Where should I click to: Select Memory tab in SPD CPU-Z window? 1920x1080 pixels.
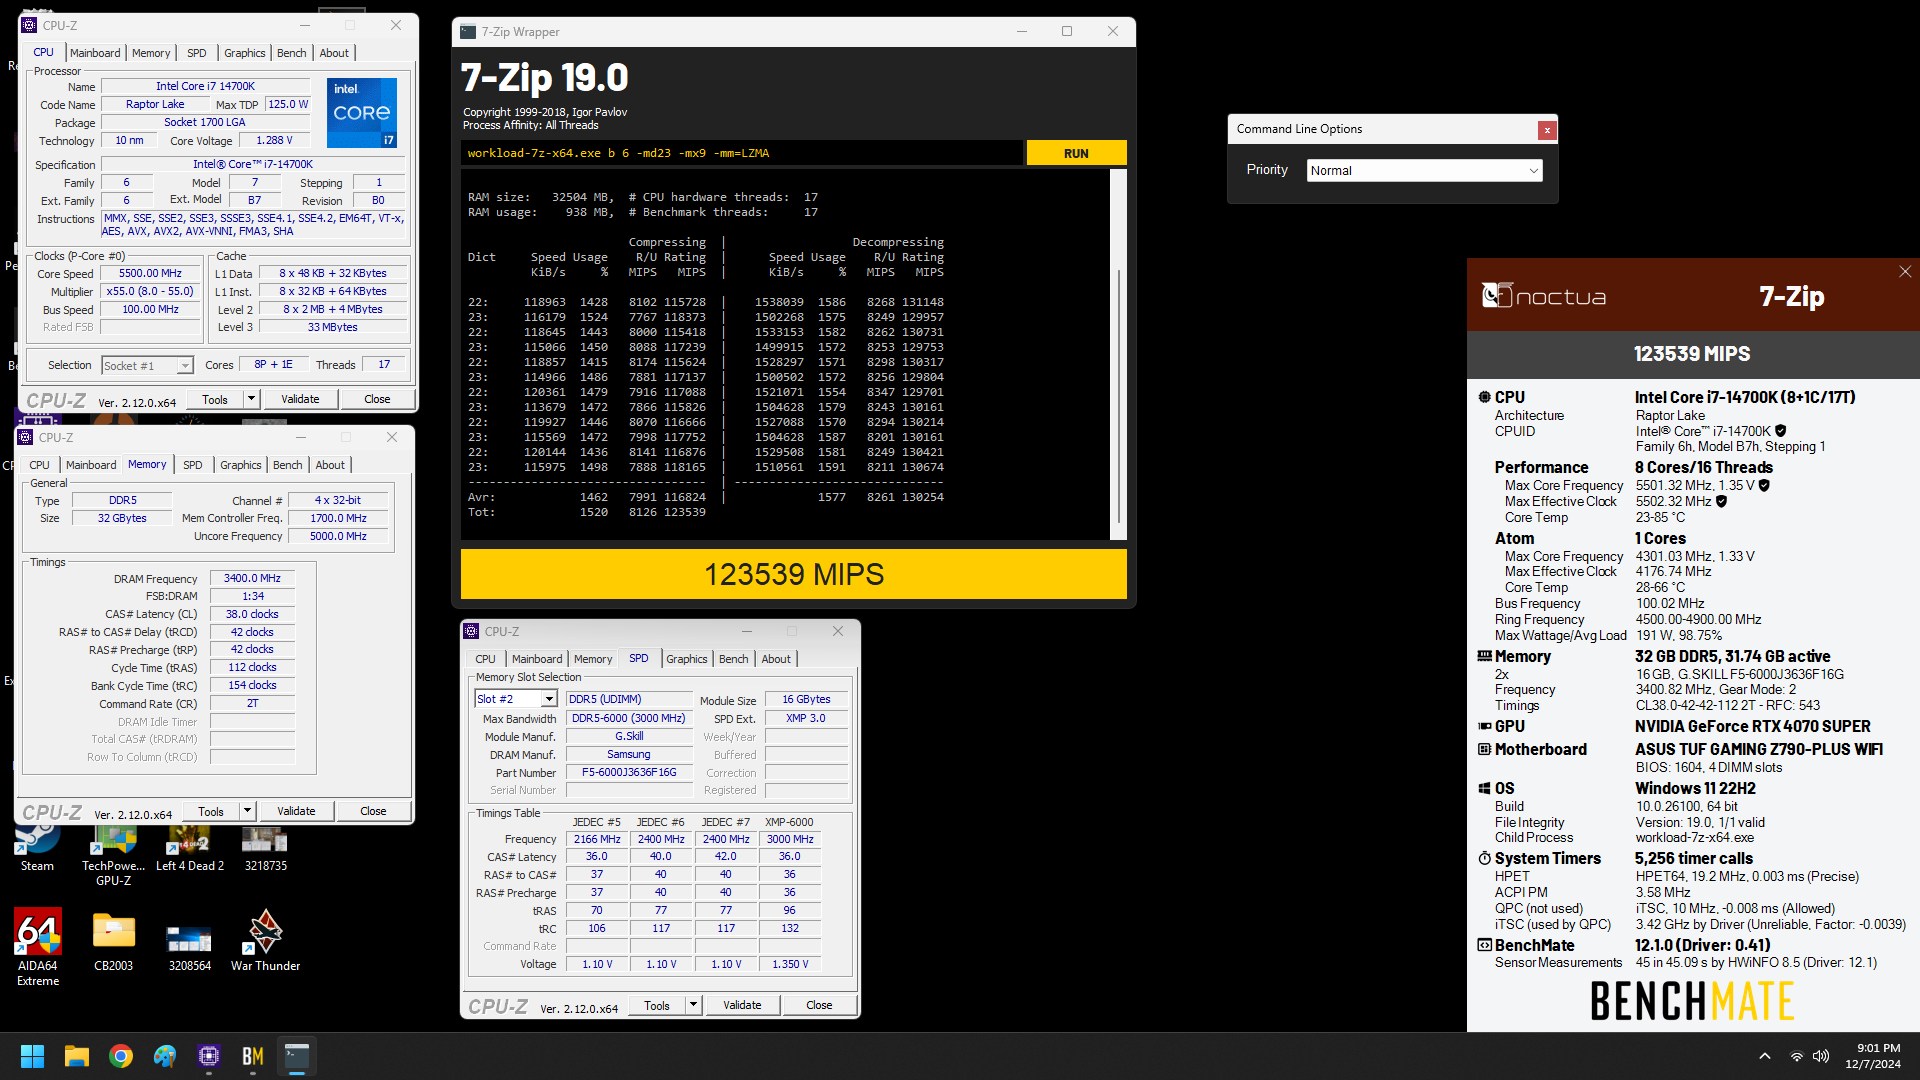pyautogui.click(x=593, y=659)
